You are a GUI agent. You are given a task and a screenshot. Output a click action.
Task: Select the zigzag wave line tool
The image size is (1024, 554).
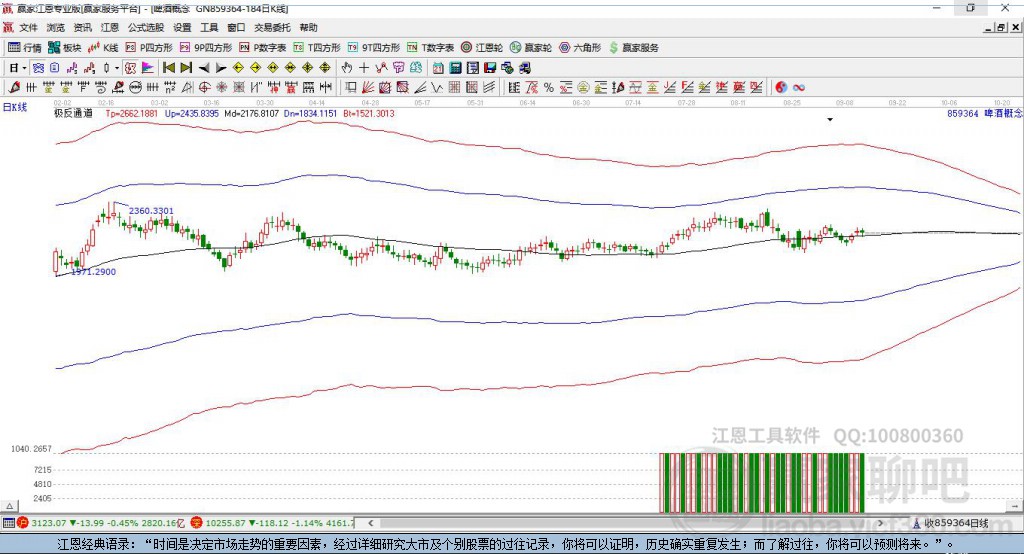[x=436, y=87]
